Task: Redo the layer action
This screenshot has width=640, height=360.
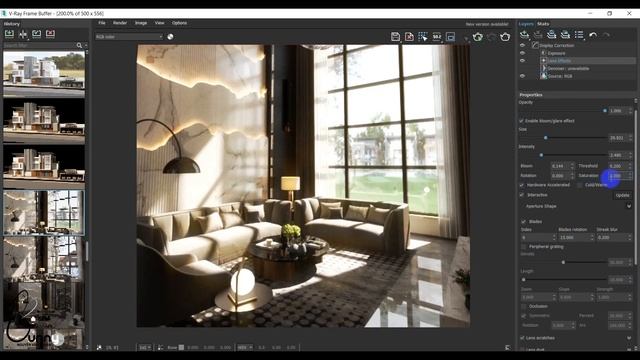Action: 606,35
